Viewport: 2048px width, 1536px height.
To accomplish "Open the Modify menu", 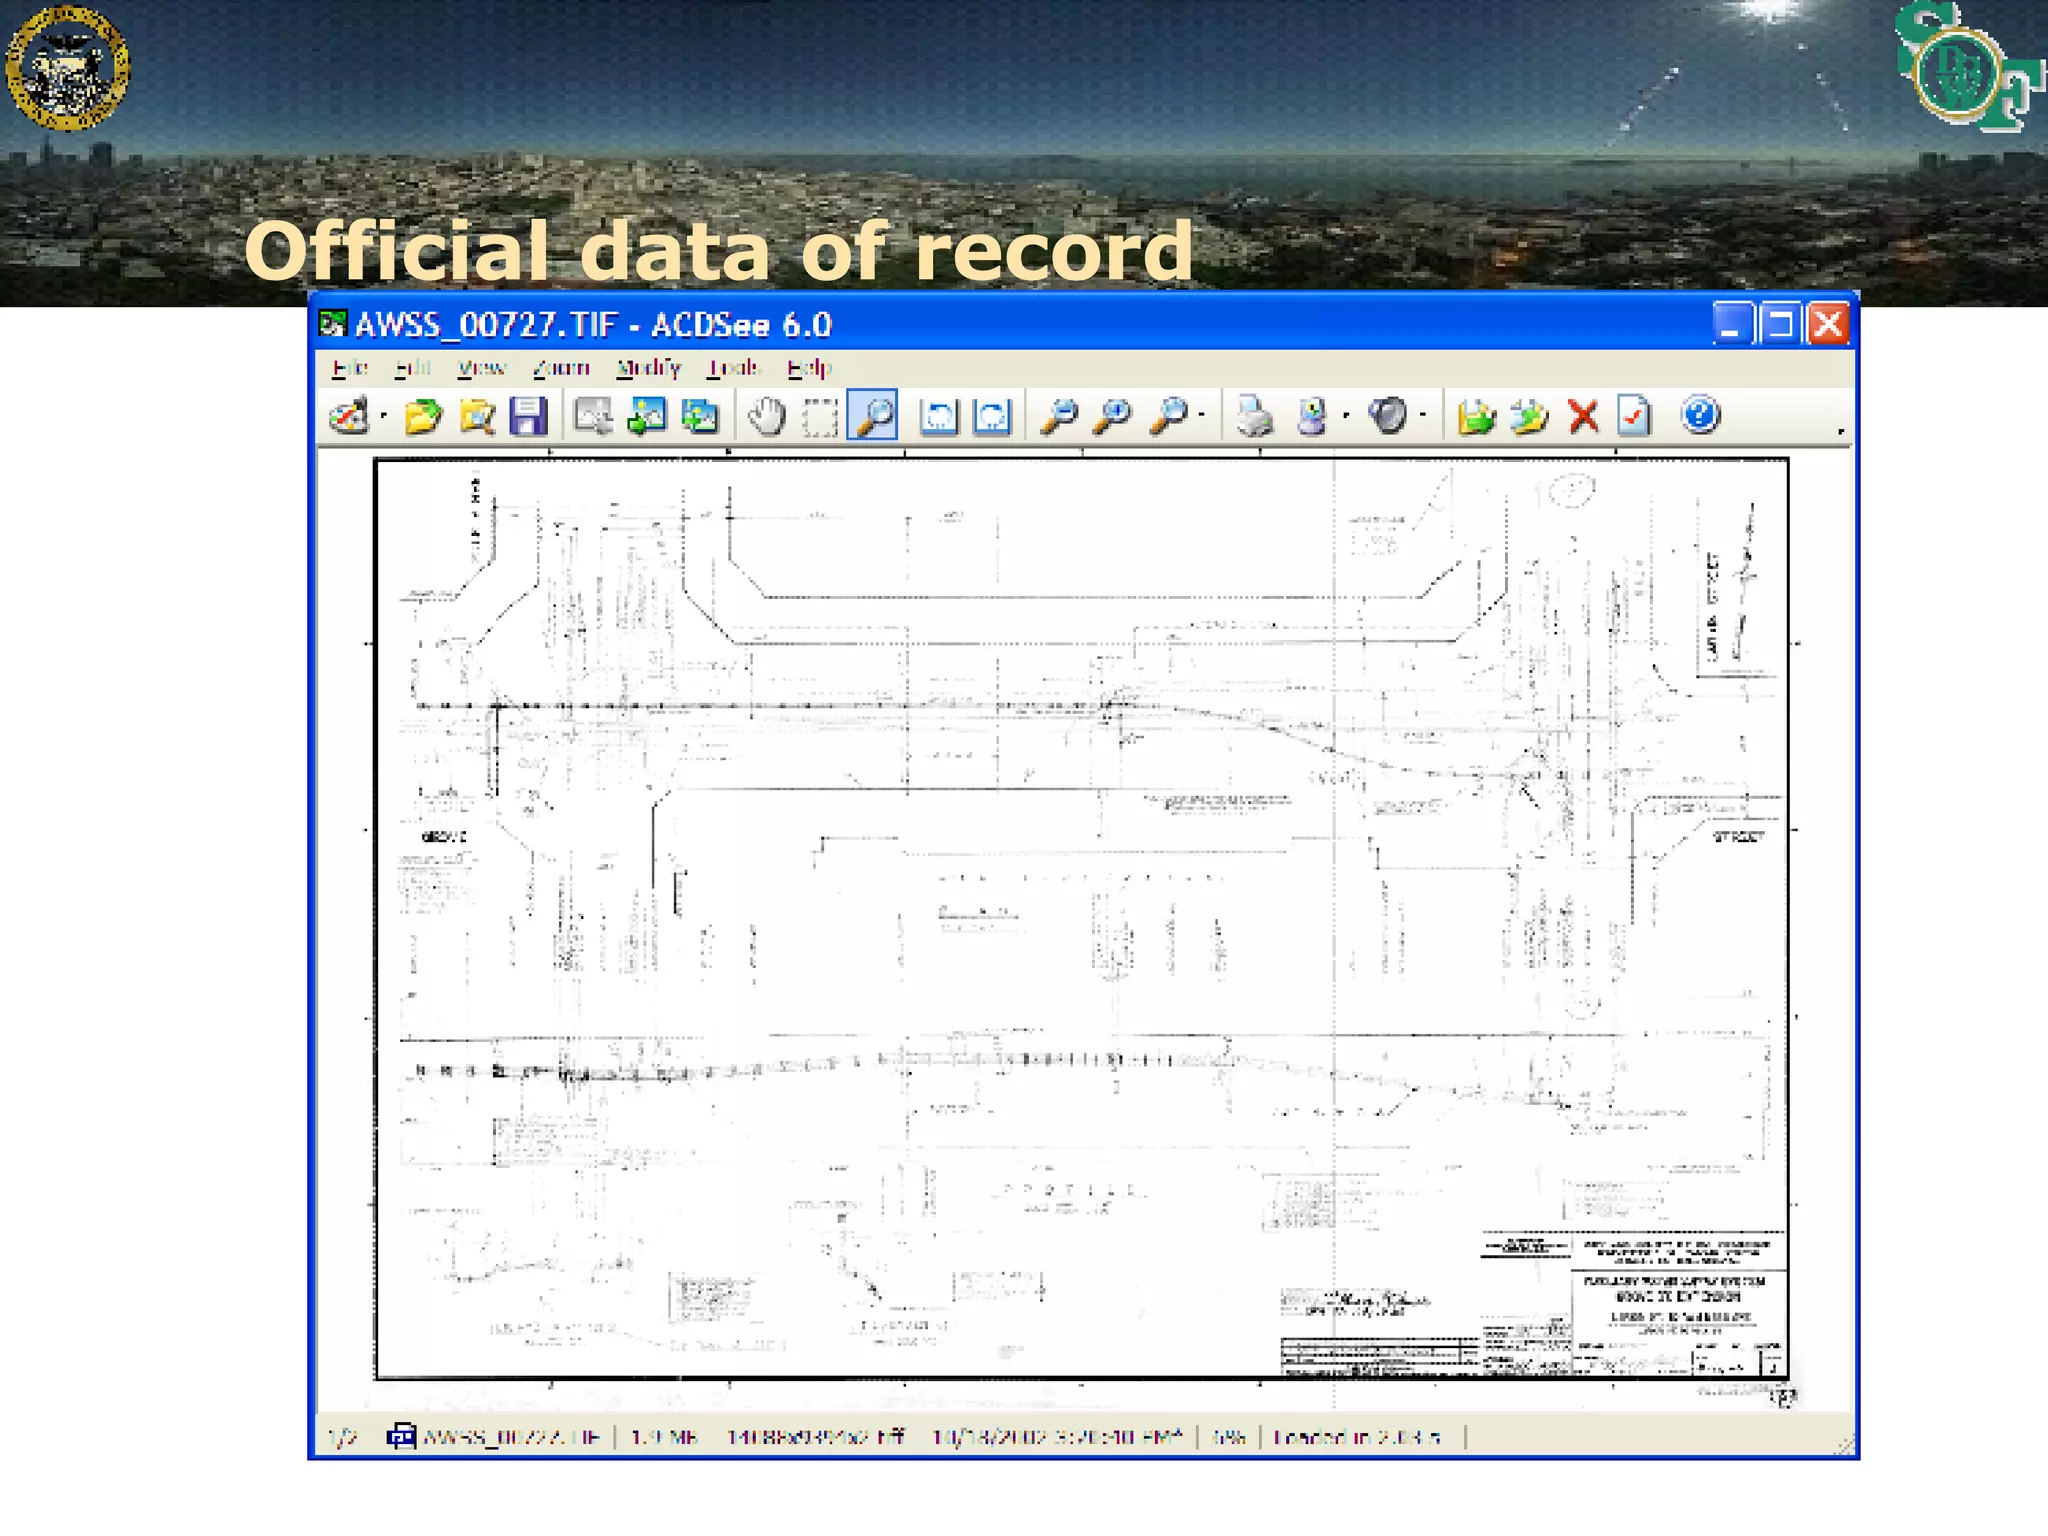I will (x=648, y=368).
